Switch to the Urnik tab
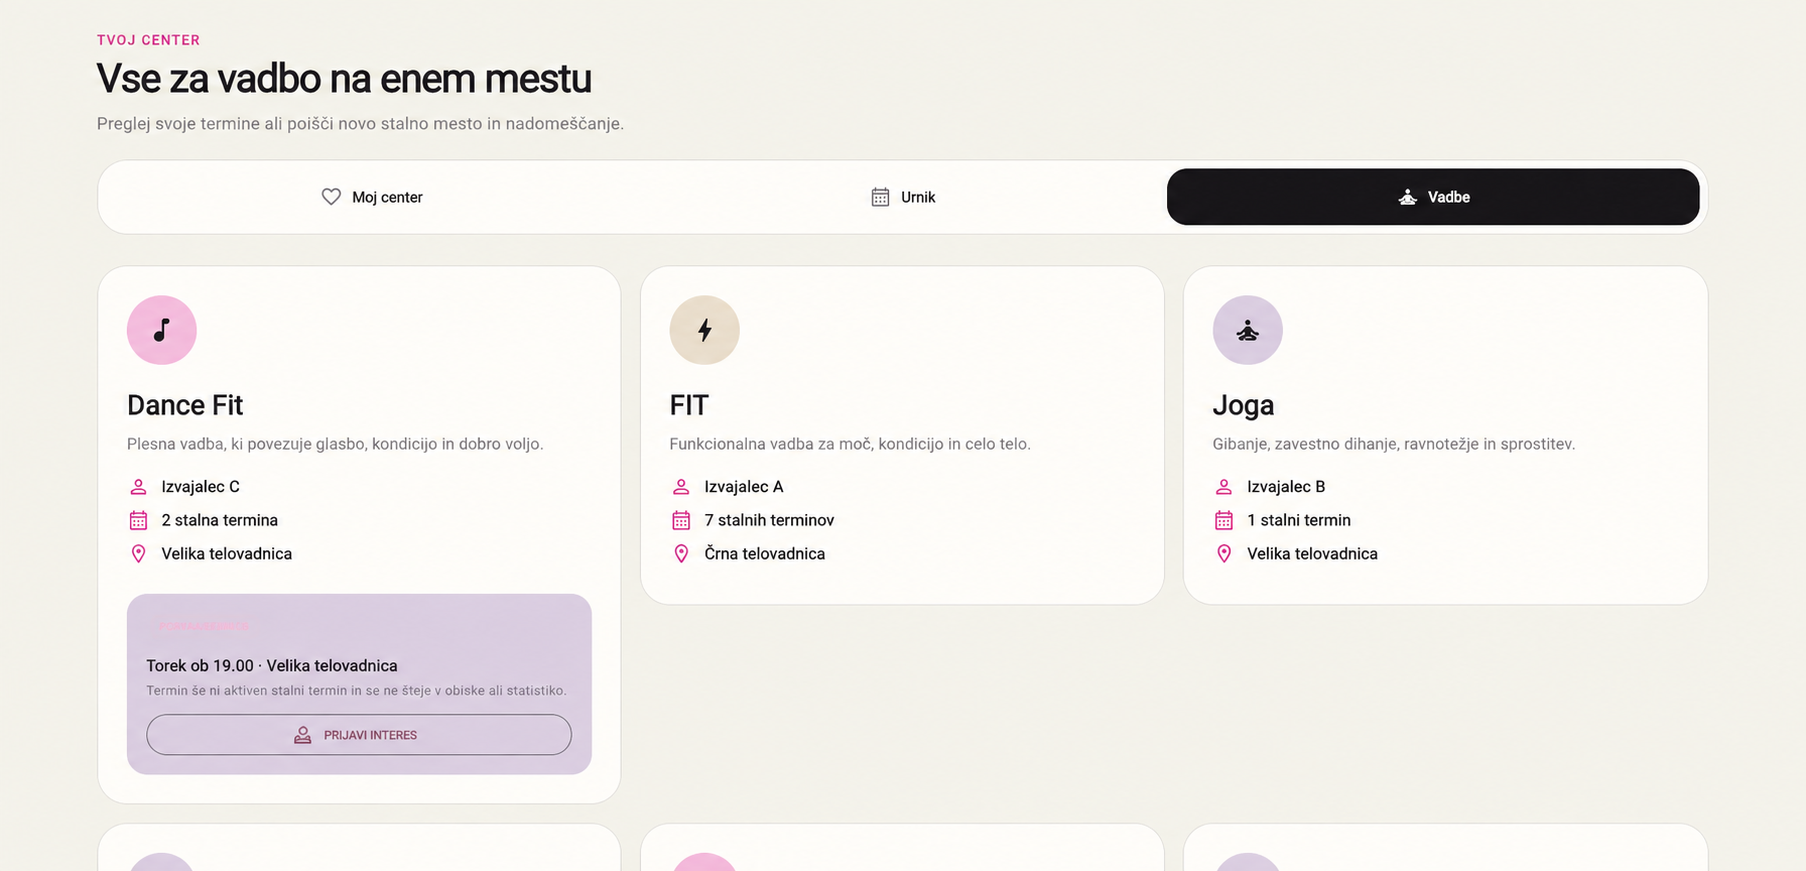The image size is (1806, 871). coord(903,197)
